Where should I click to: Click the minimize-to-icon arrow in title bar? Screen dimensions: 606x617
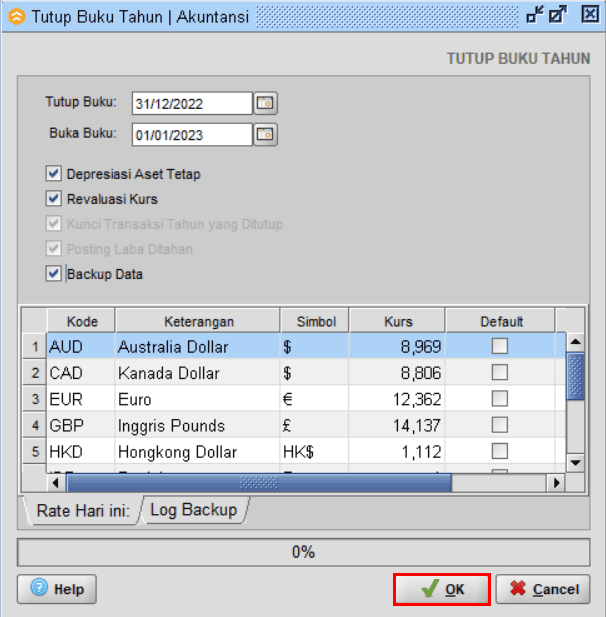point(535,15)
